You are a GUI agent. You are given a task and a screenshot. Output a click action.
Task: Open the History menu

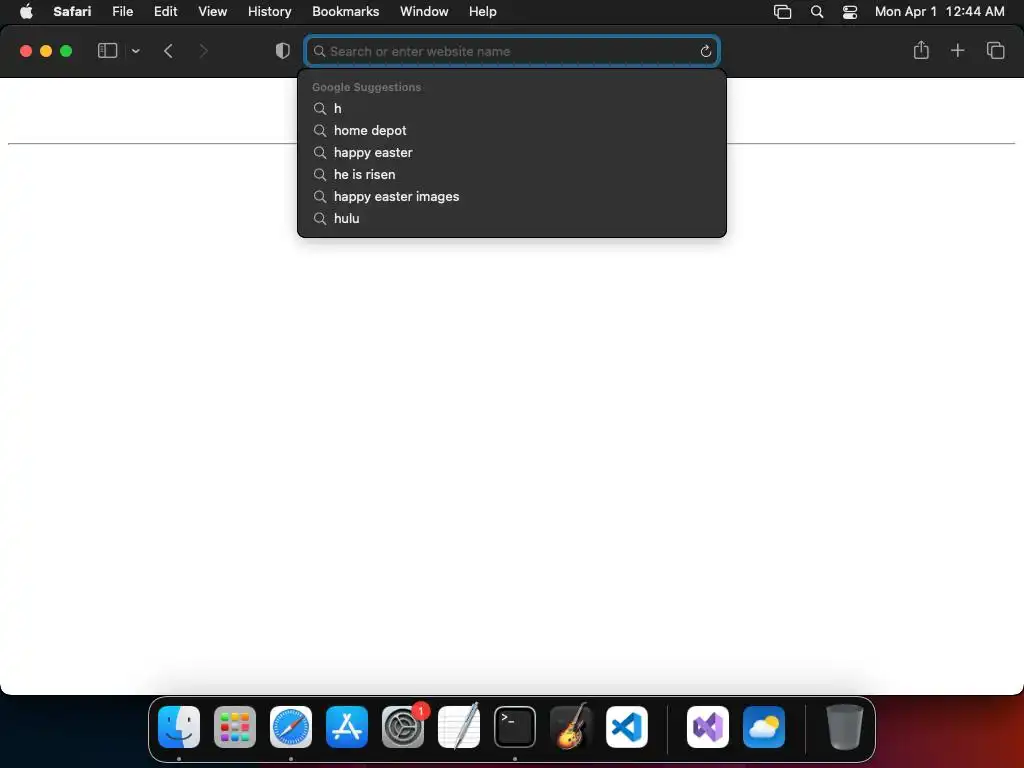269,12
